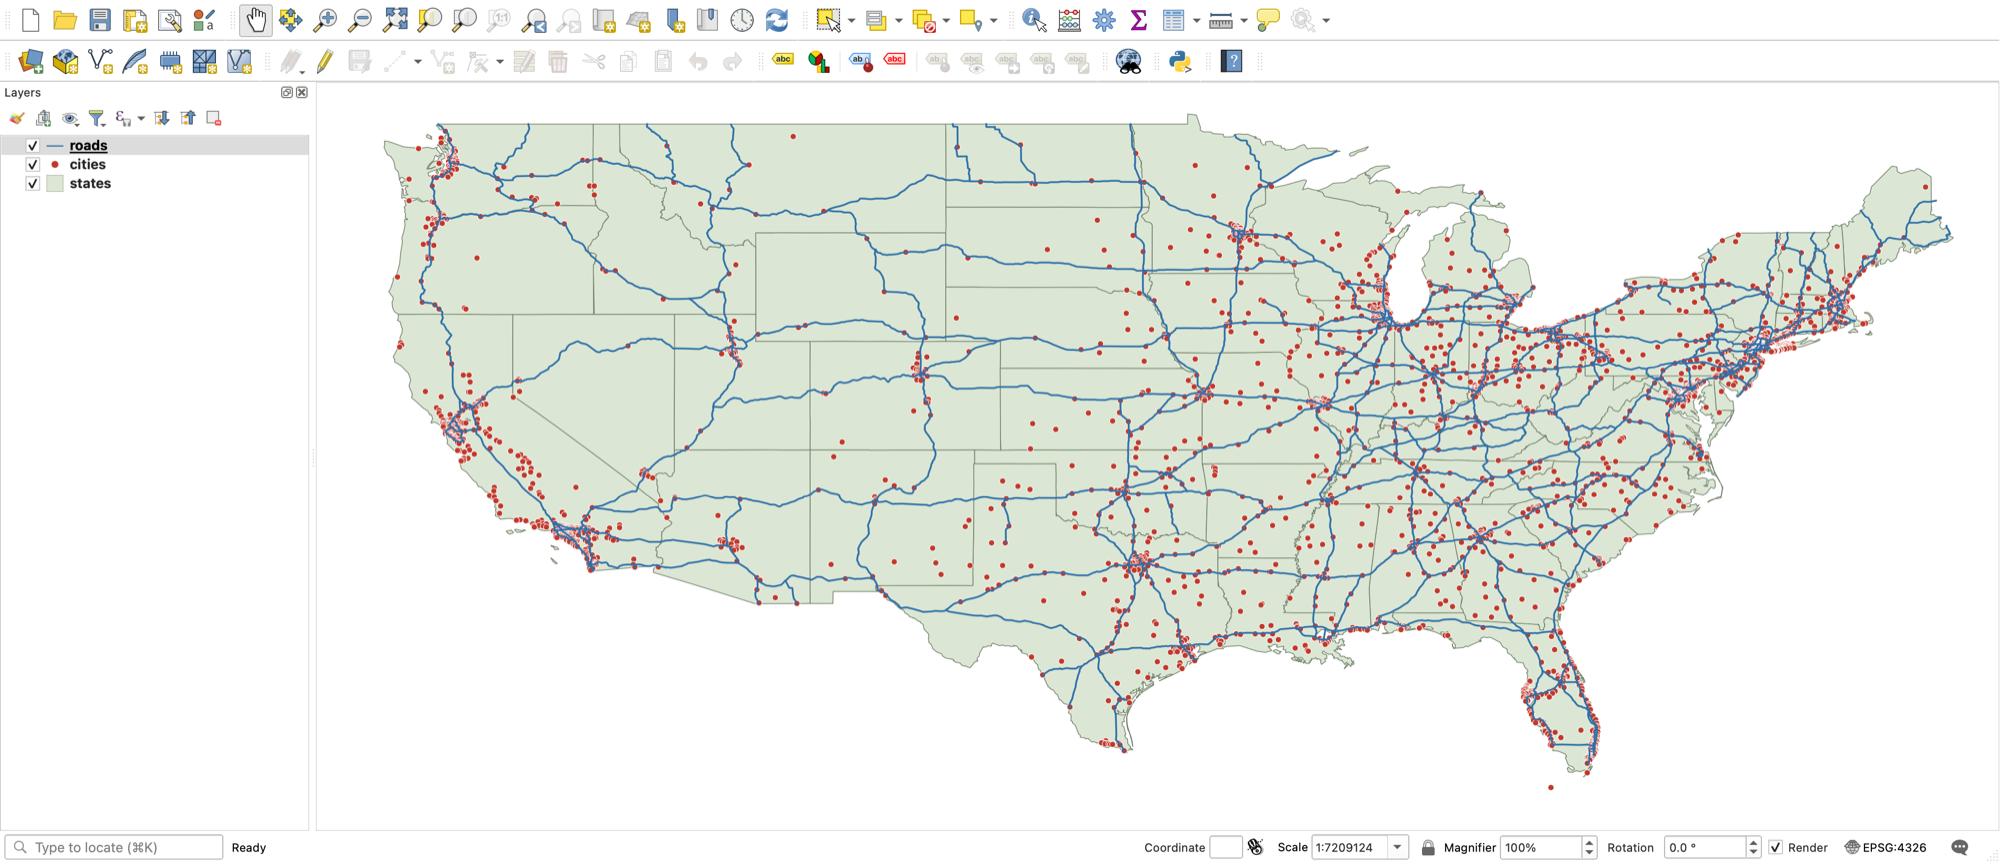Screen dimensions: 2000x863
Task: Expand deselect features options arrow
Action: (946, 21)
